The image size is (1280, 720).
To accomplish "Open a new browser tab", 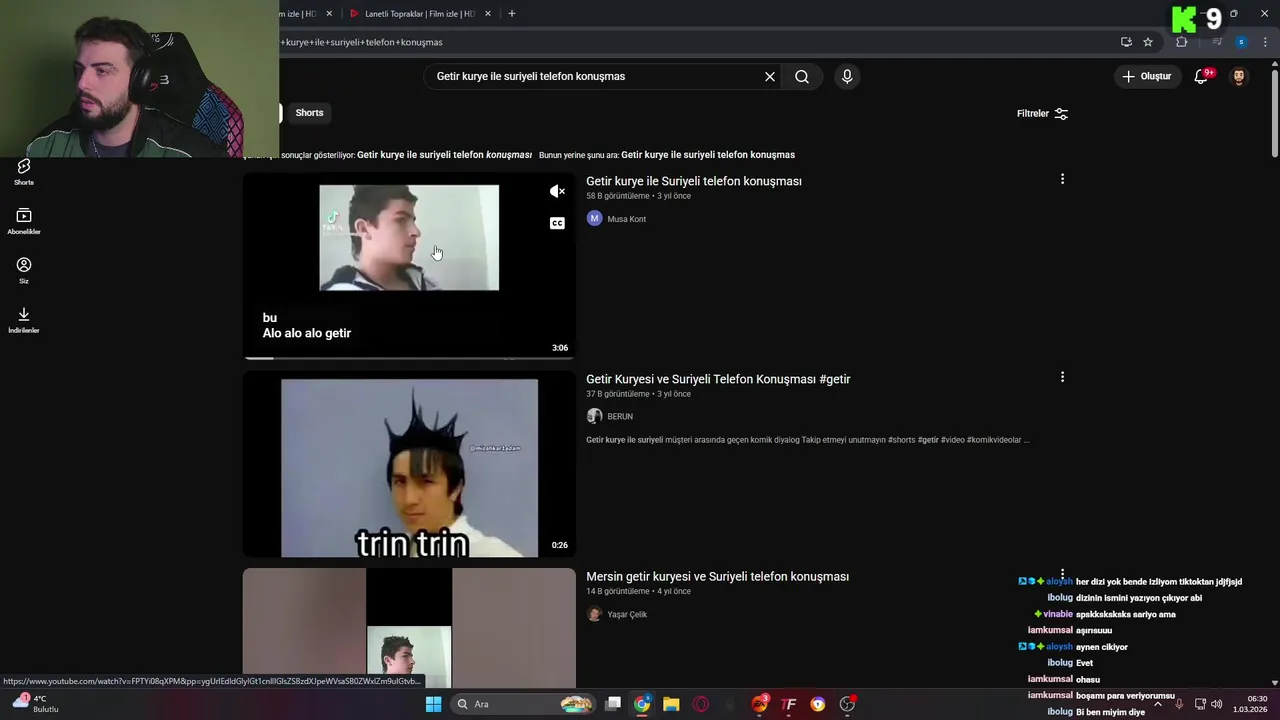I will pyautogui.click(x=512, y=14).
